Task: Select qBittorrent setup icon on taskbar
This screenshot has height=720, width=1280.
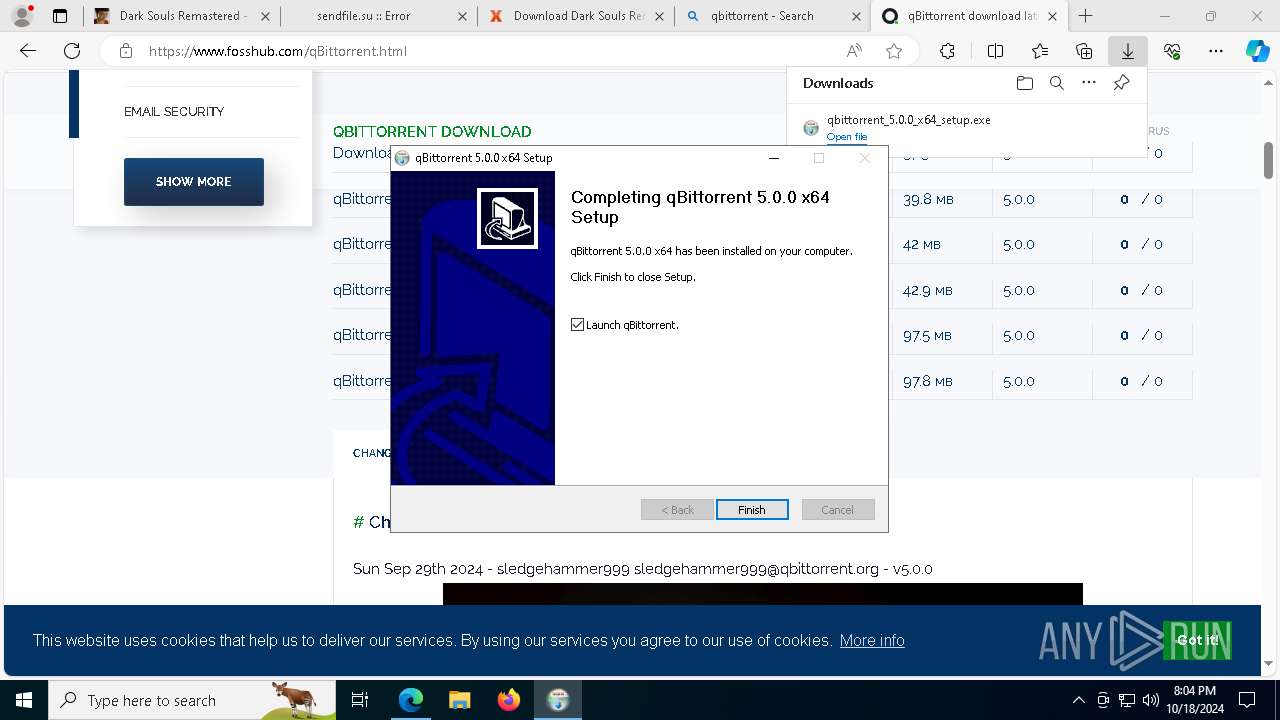Action: 558,700
